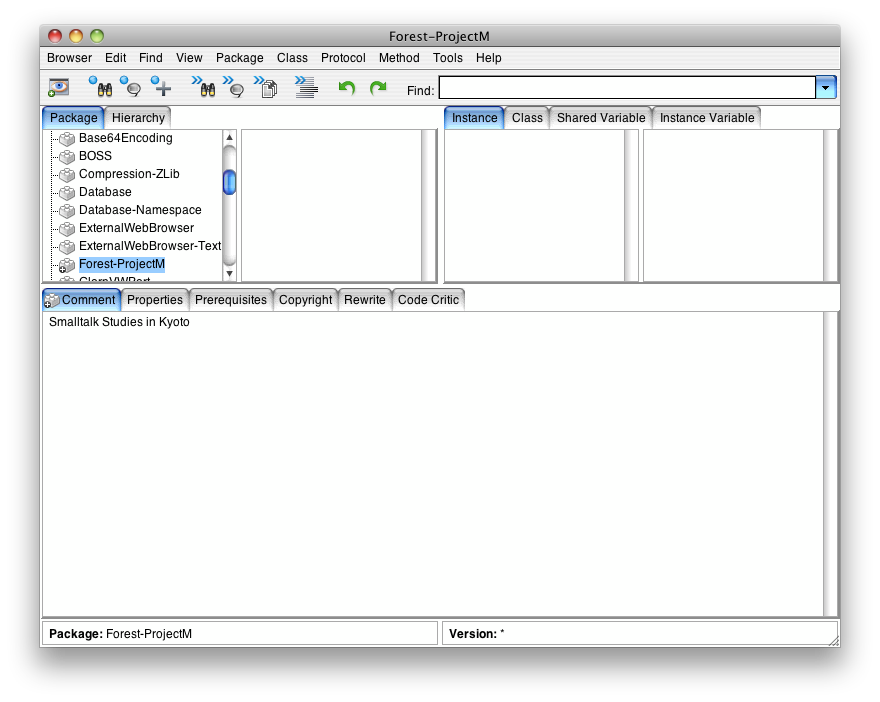The width and height of the screenshot is (880, 702).
Task: Select the BOSS package
Action: 95,156
